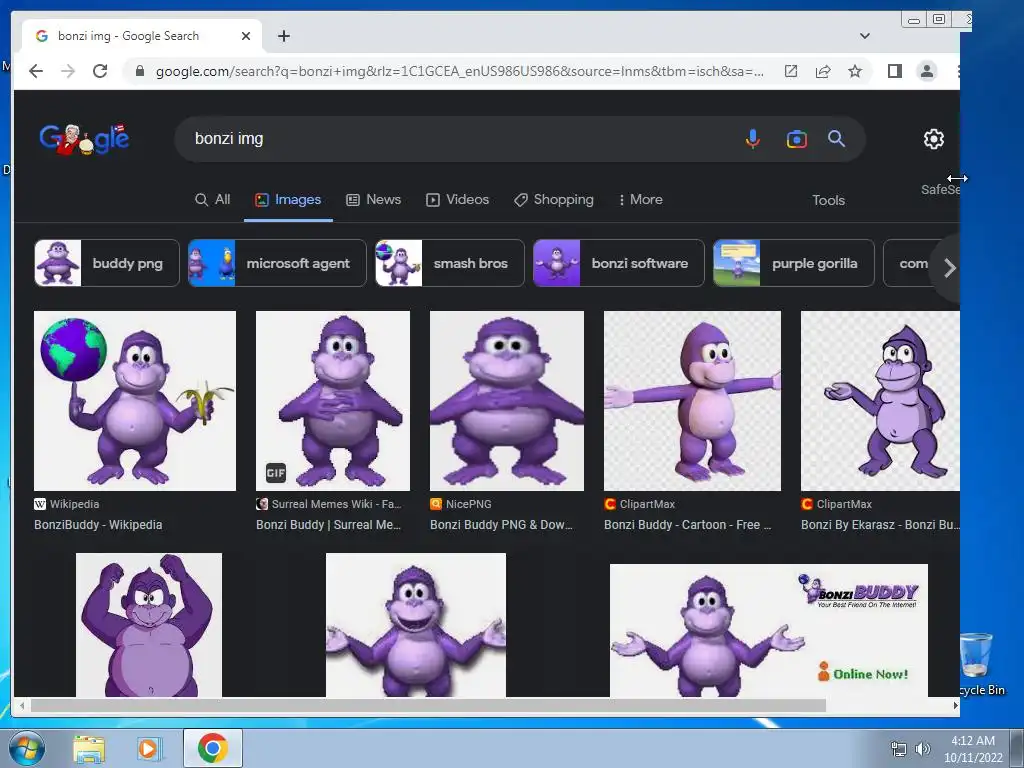Switch to News results tab
Viewport: 1024px width, 768px height.
373,199
